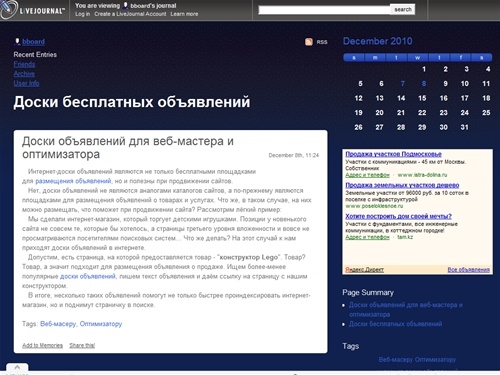Select December 7 in the calendar
The width and height of the screenshot is (500, 375).
coord(402,83)
